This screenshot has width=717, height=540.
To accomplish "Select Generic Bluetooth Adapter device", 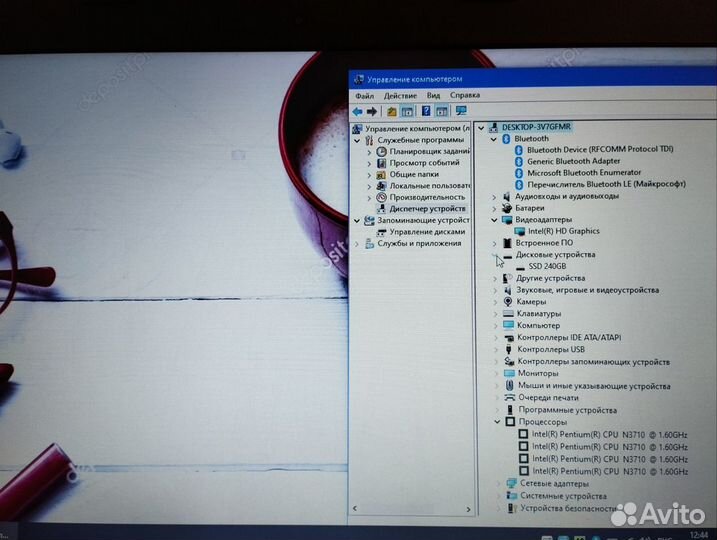I will 573,161.
